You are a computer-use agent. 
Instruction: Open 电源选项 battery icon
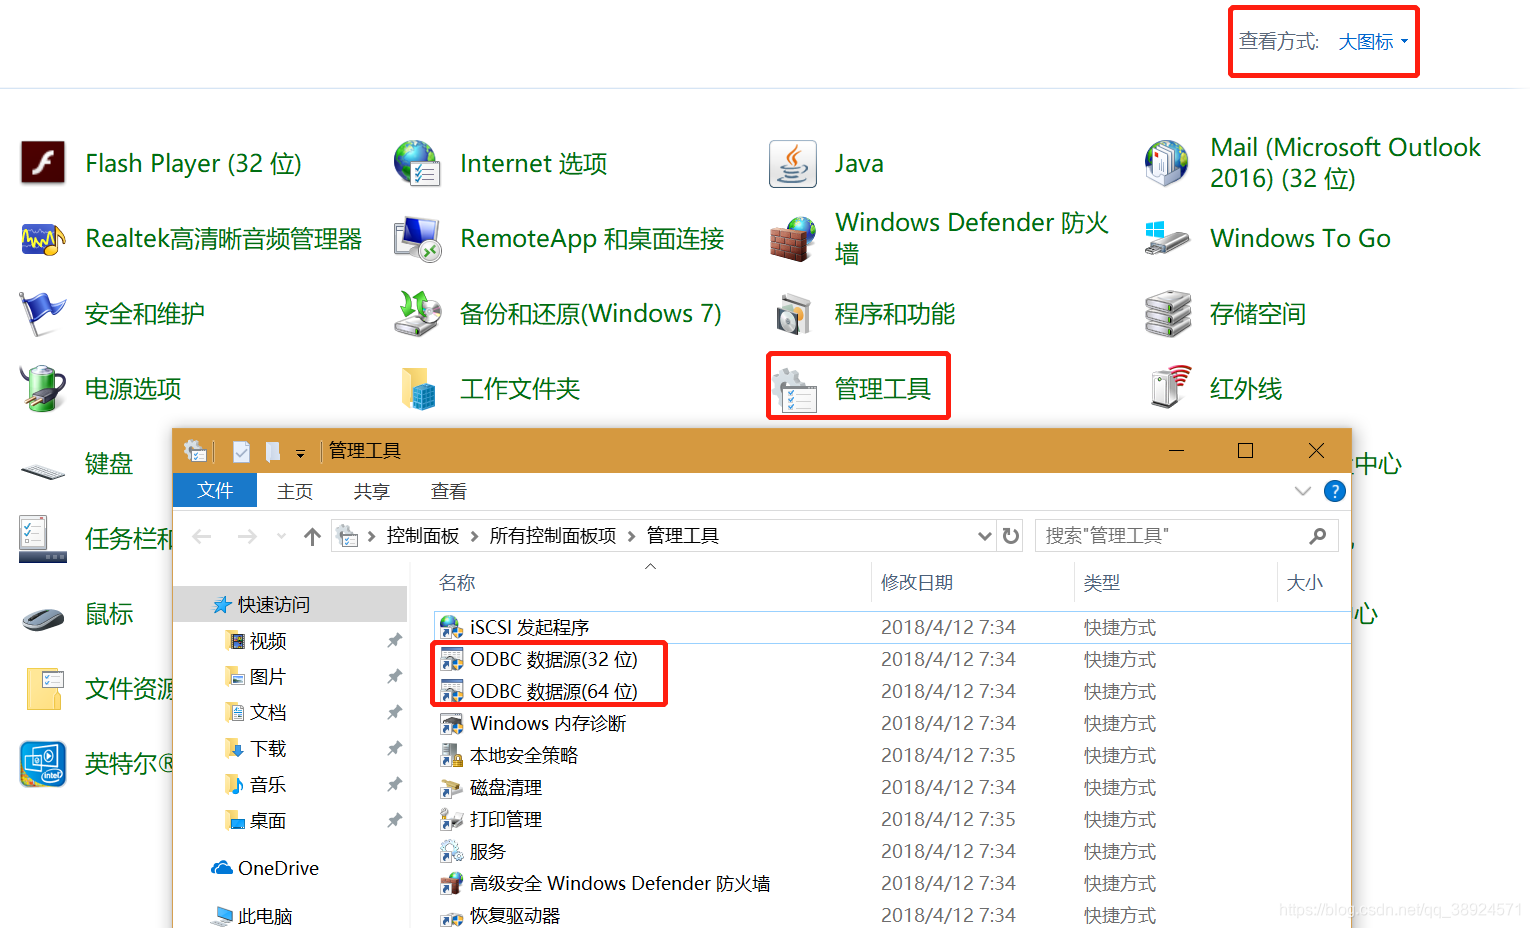(43, 389)
